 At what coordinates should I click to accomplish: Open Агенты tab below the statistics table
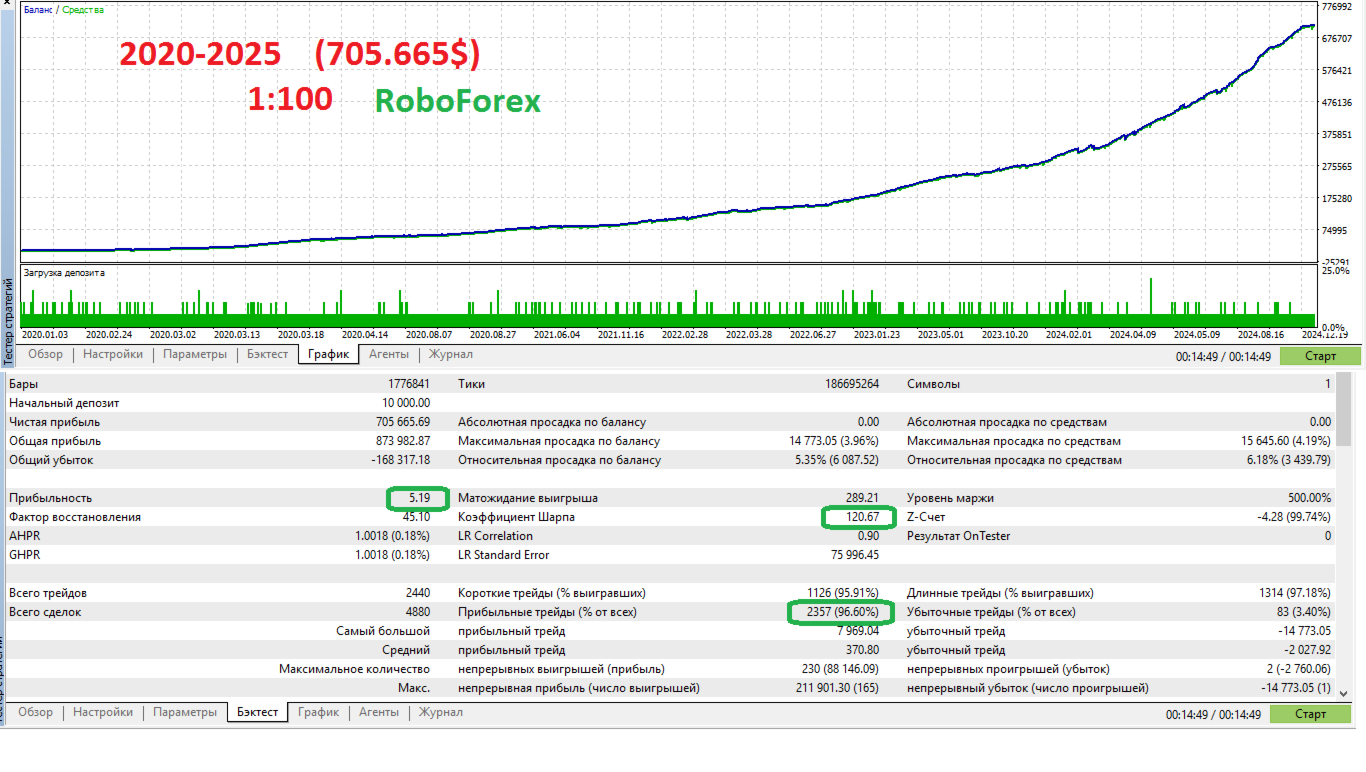(378, 712)
